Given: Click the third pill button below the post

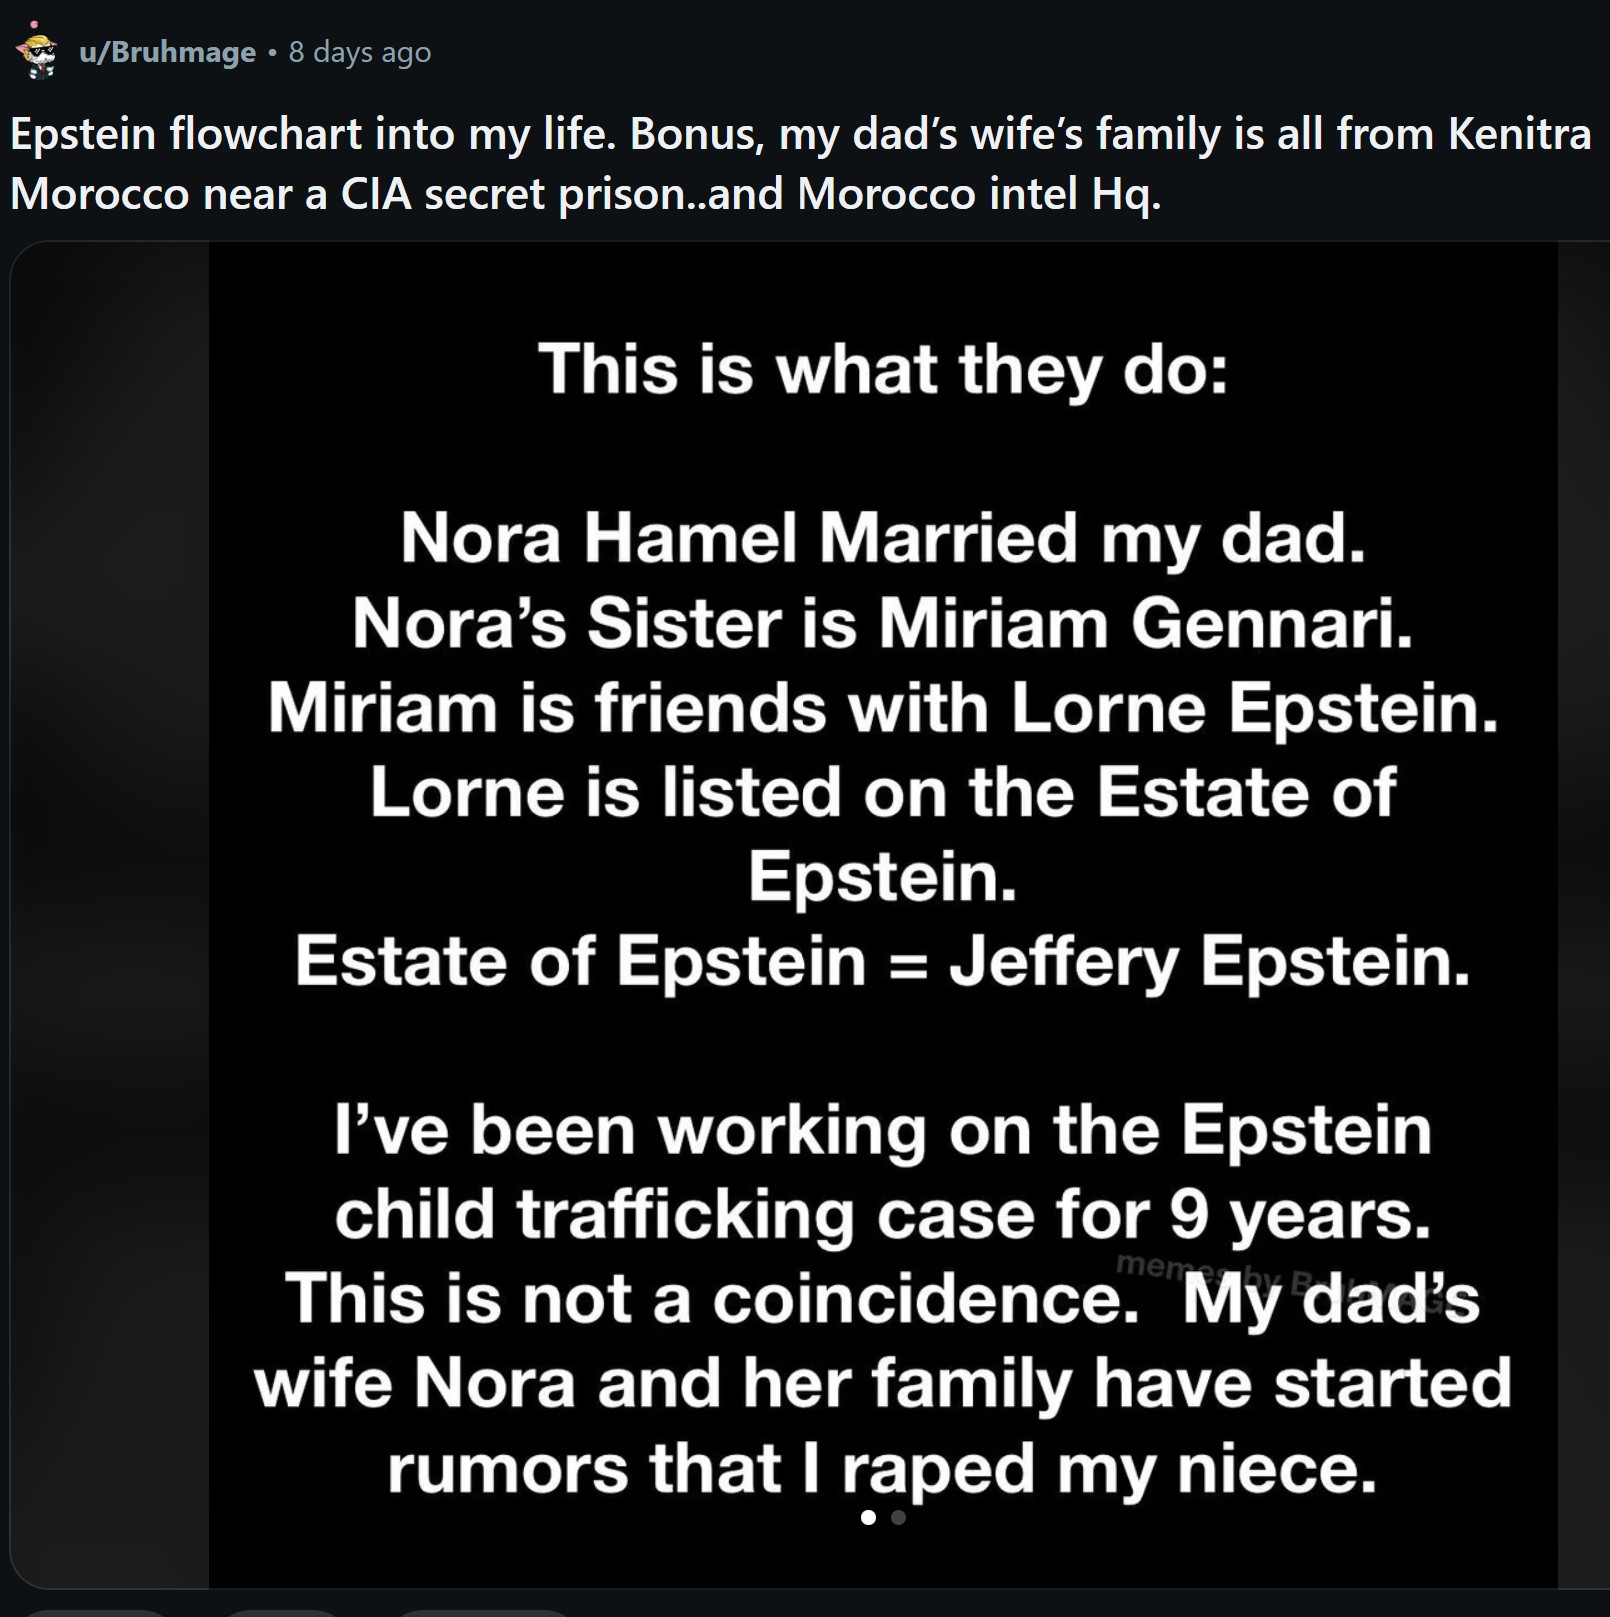Looking at the screenshot, I should coord(484,1613).
